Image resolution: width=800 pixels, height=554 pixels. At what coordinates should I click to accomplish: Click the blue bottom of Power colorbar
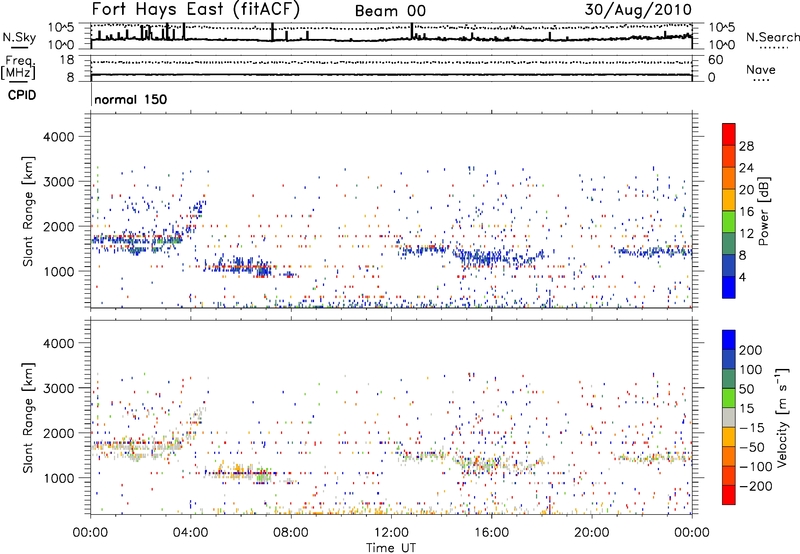coord(729,287)
